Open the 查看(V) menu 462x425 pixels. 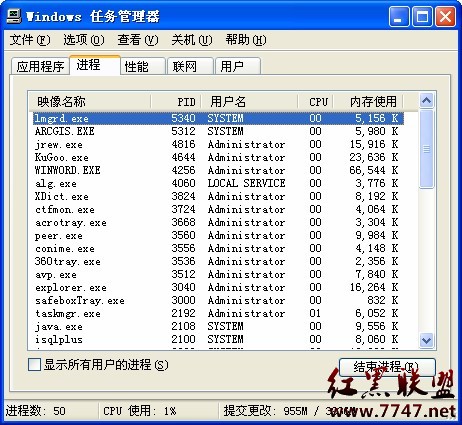click(138, 40)
